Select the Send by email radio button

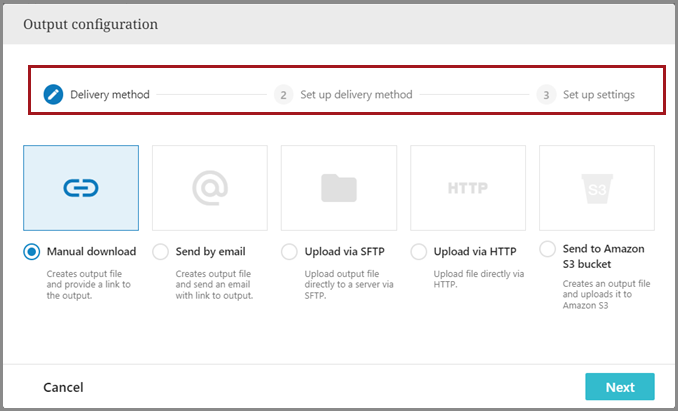161,252
